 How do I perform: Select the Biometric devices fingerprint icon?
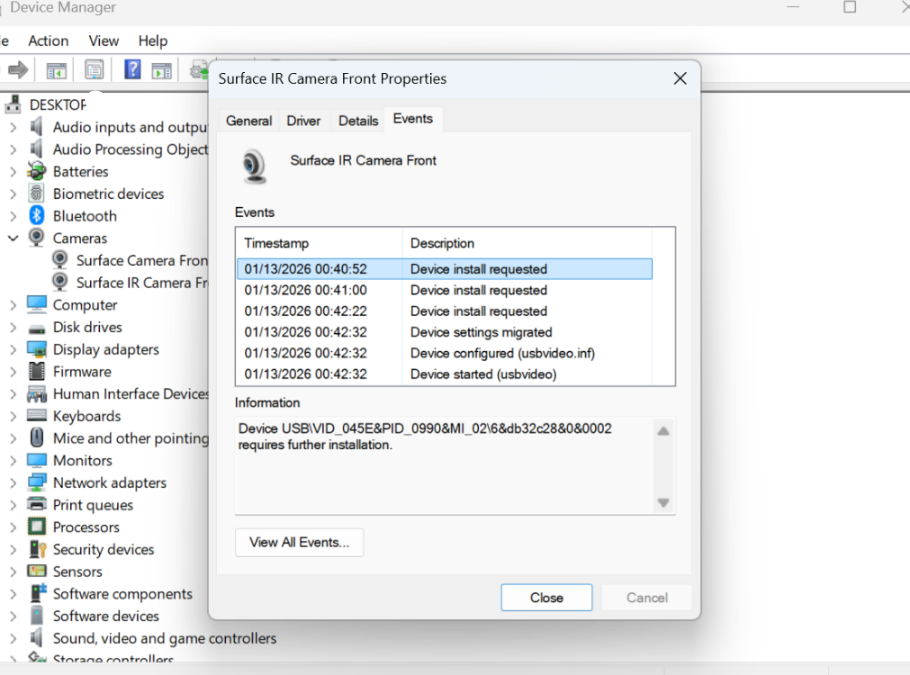click(37, 193)
